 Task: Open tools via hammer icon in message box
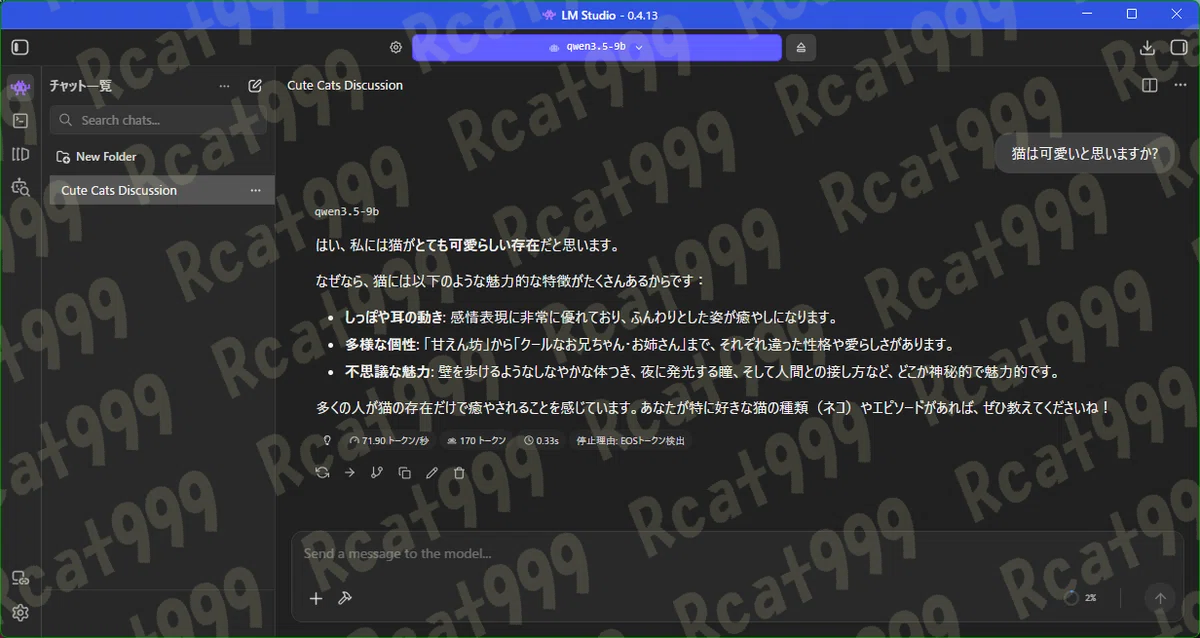pyautogui.click(x=345, y=598)
